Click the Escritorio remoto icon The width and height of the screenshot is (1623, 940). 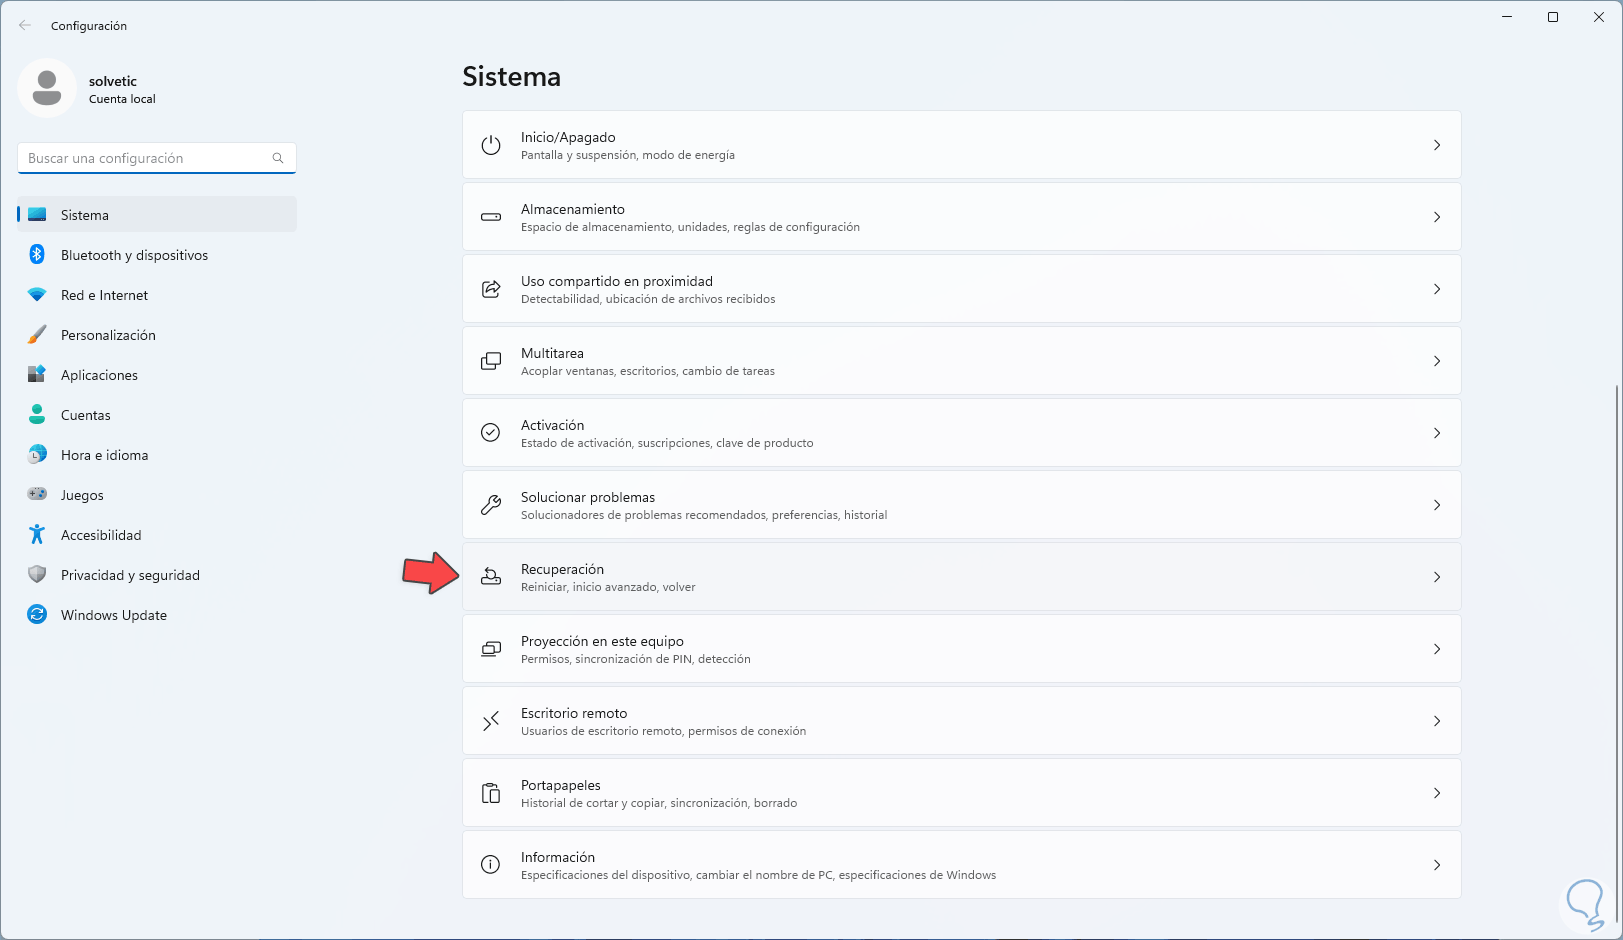[491, 721]
